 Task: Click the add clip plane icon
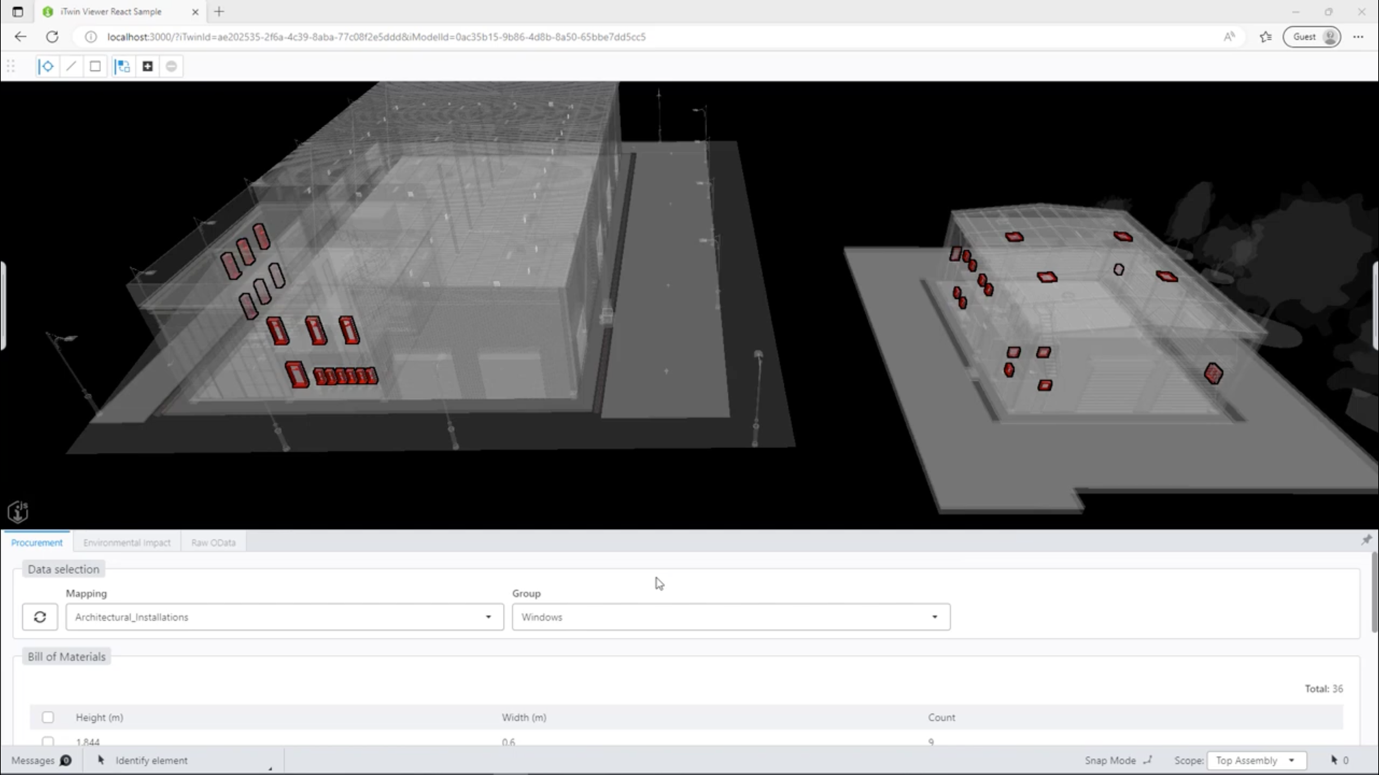coord(146,66)
